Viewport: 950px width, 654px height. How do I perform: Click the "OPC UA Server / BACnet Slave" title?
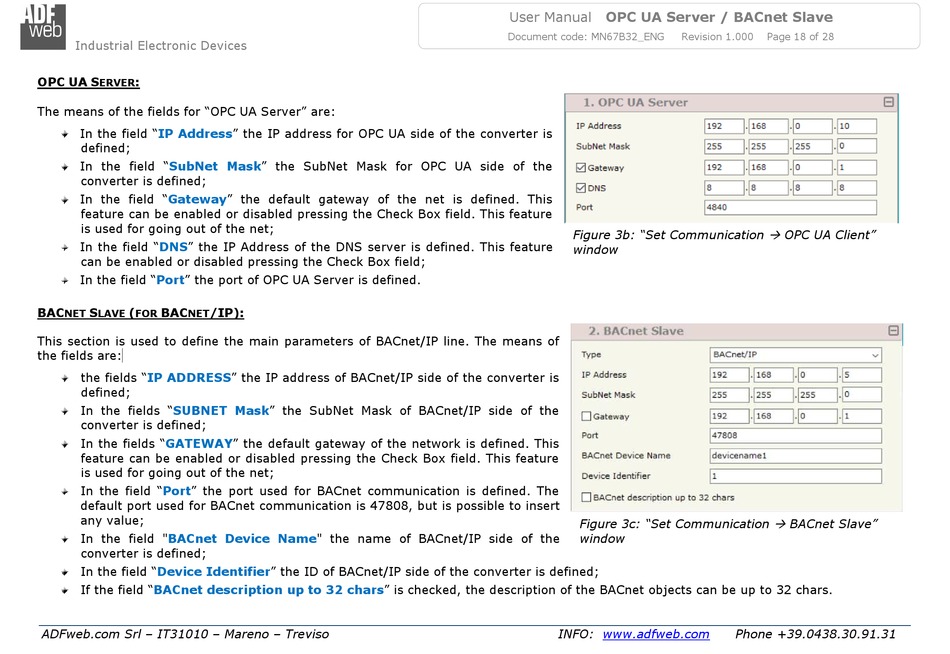coord(719,17)
